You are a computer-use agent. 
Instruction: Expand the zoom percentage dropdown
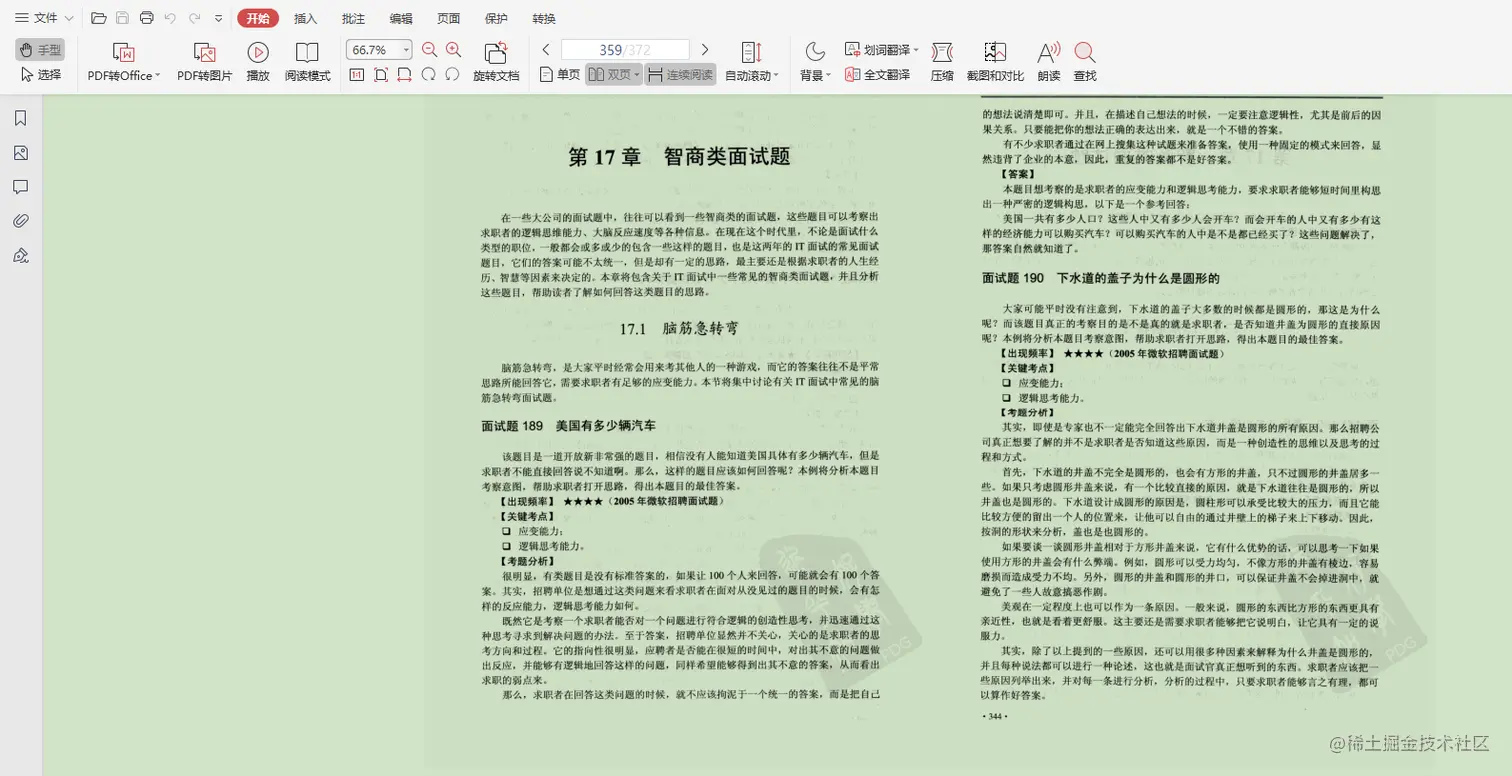click(404, 48)
